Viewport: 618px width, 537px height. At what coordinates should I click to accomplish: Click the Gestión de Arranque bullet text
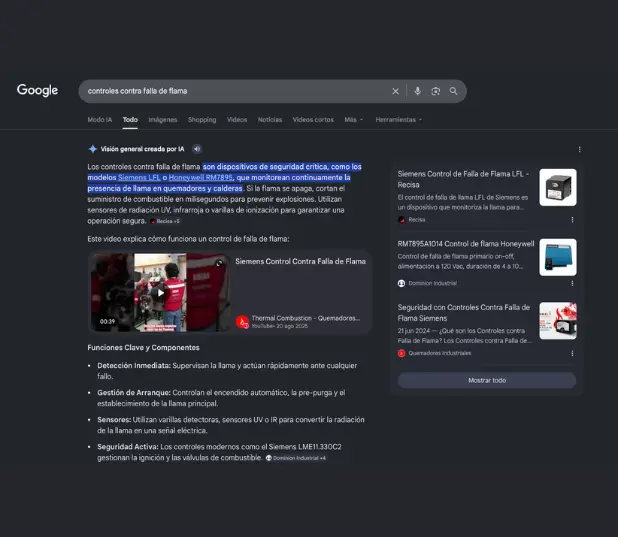[221, 398]
